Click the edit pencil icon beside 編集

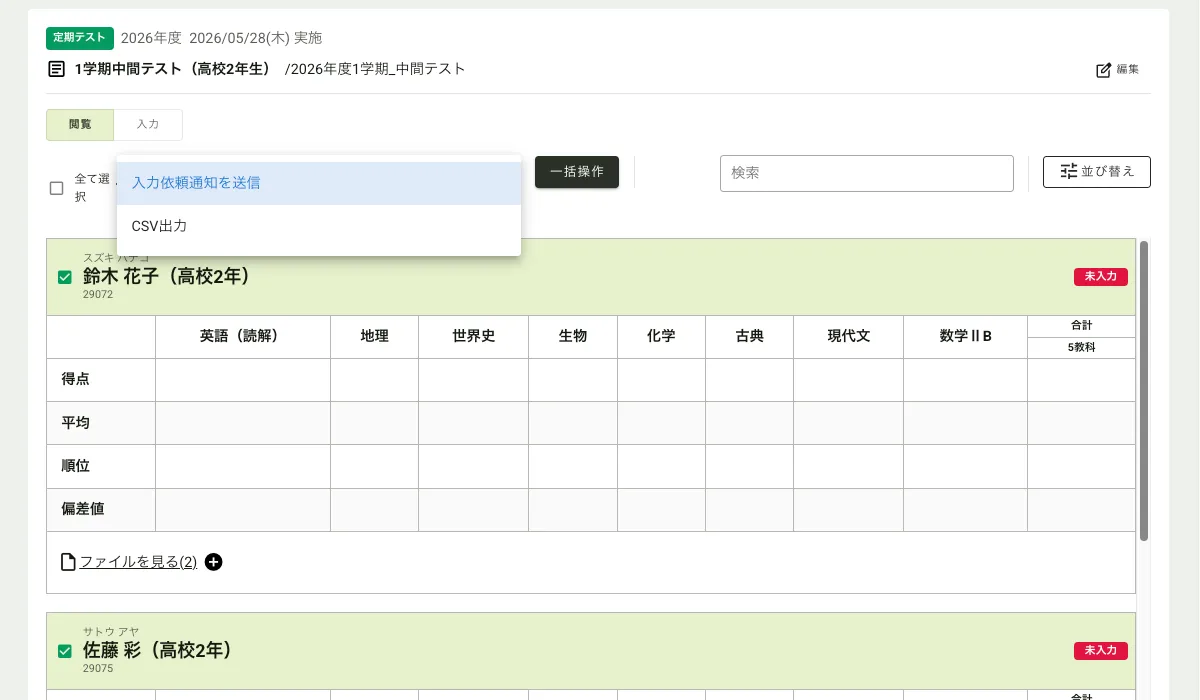coord(1104,70)
